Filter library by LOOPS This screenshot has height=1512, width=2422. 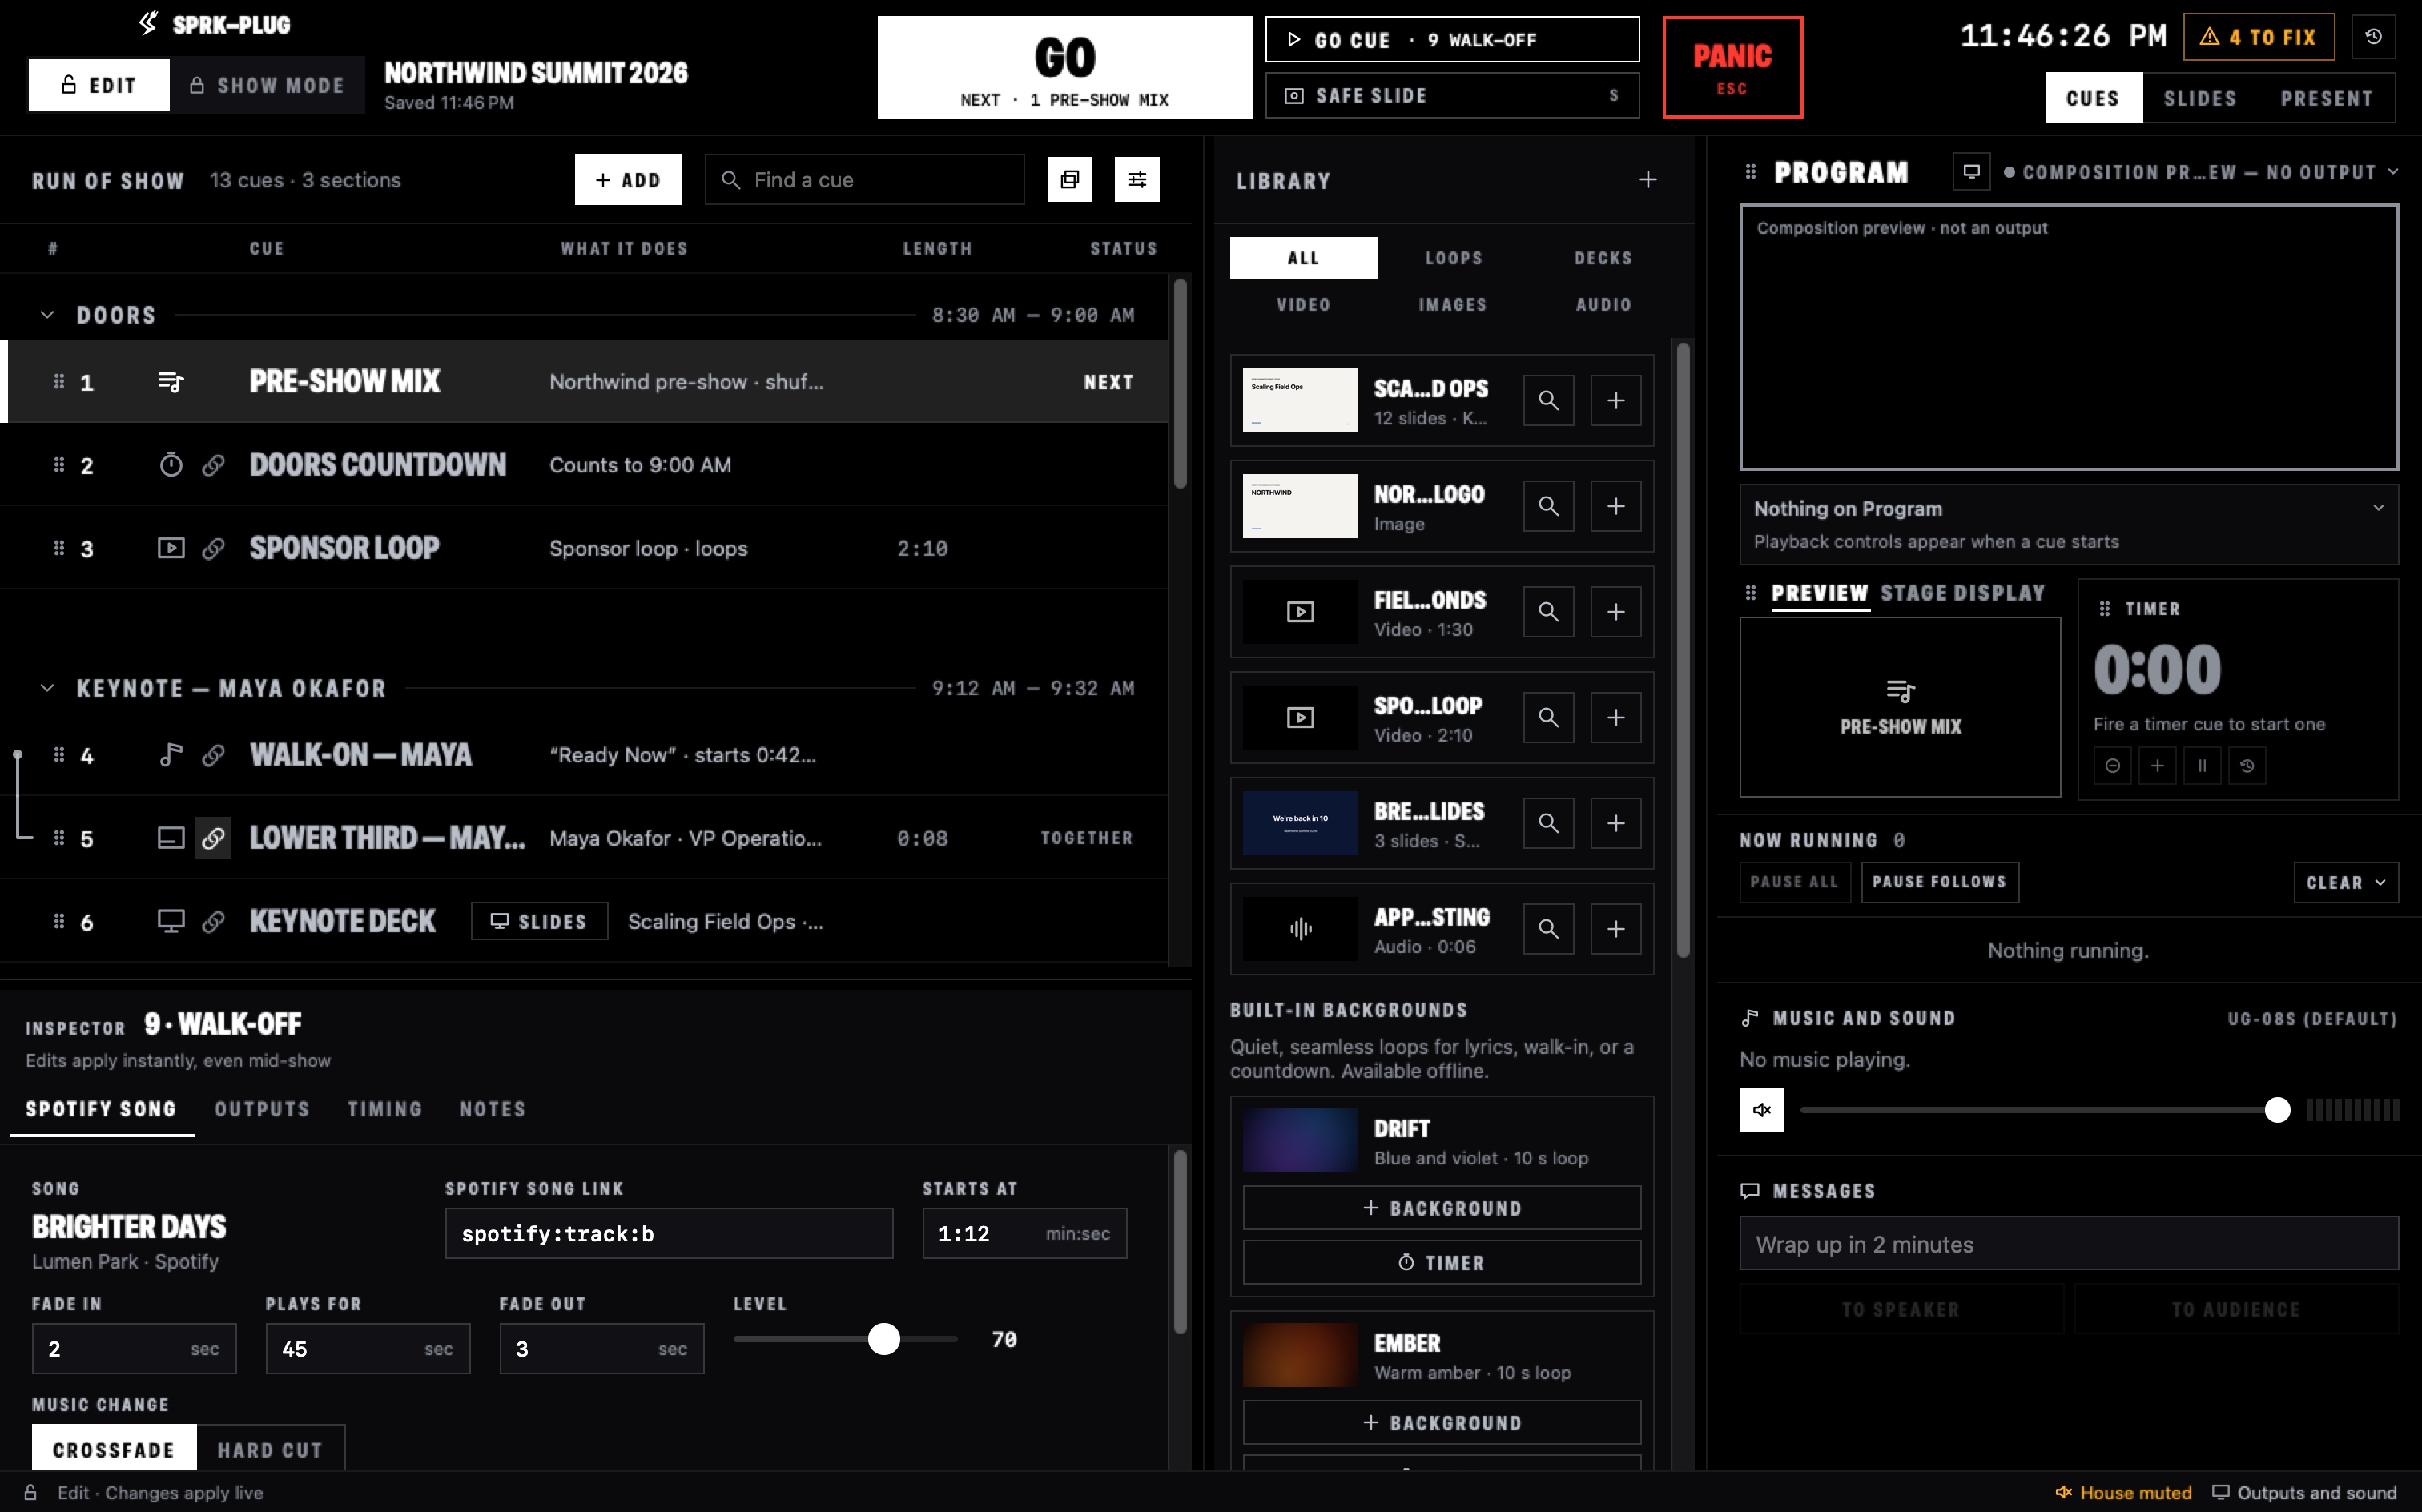(x=1453, y=258)
